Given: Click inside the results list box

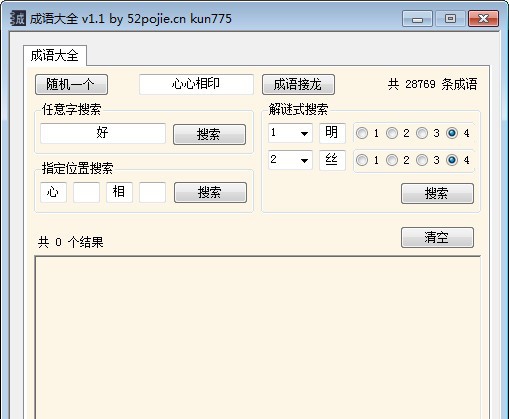Looking at the screenshot, I should [258, 337].
